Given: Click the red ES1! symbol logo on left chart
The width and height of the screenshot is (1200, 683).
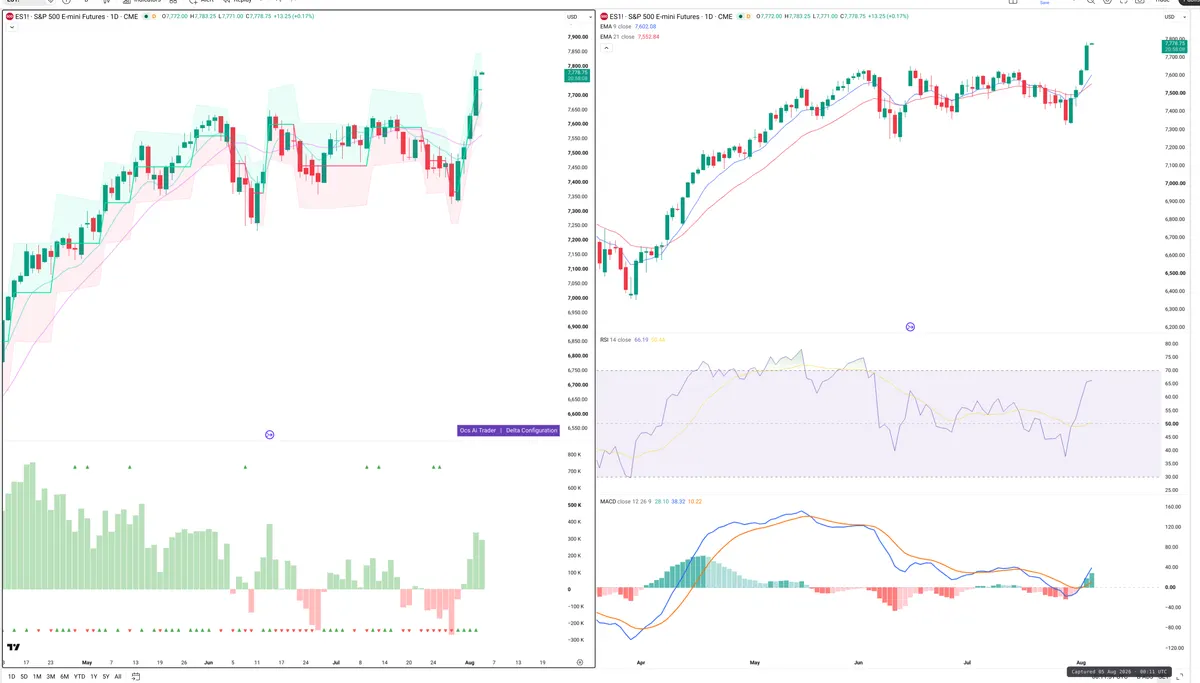Looking at the screenshot, I should [9, 17].
